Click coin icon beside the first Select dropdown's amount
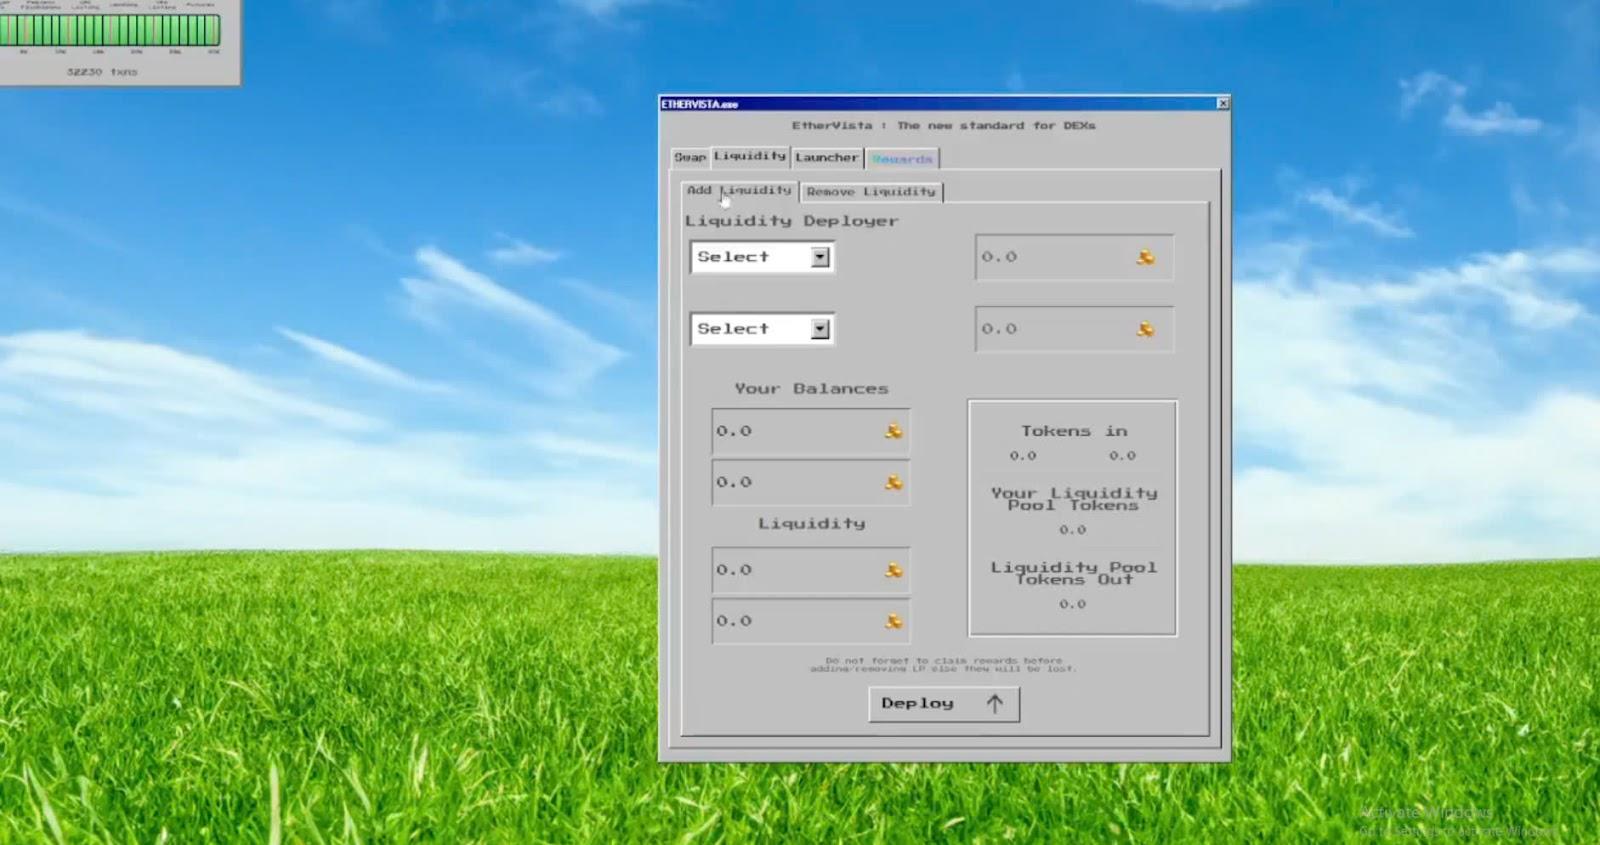Image resolution: width=1600 pixels, height=845 pixels. point(1145,258)
